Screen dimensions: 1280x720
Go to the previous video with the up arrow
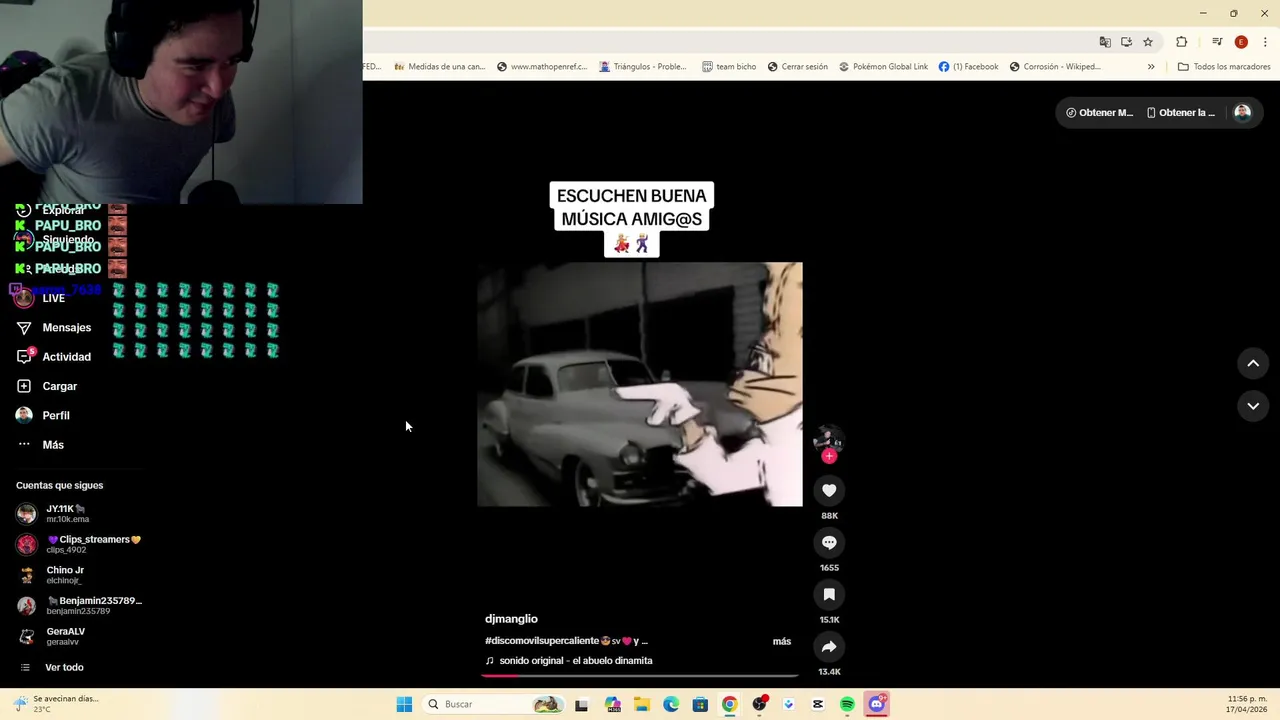(x=1253, y=364)
